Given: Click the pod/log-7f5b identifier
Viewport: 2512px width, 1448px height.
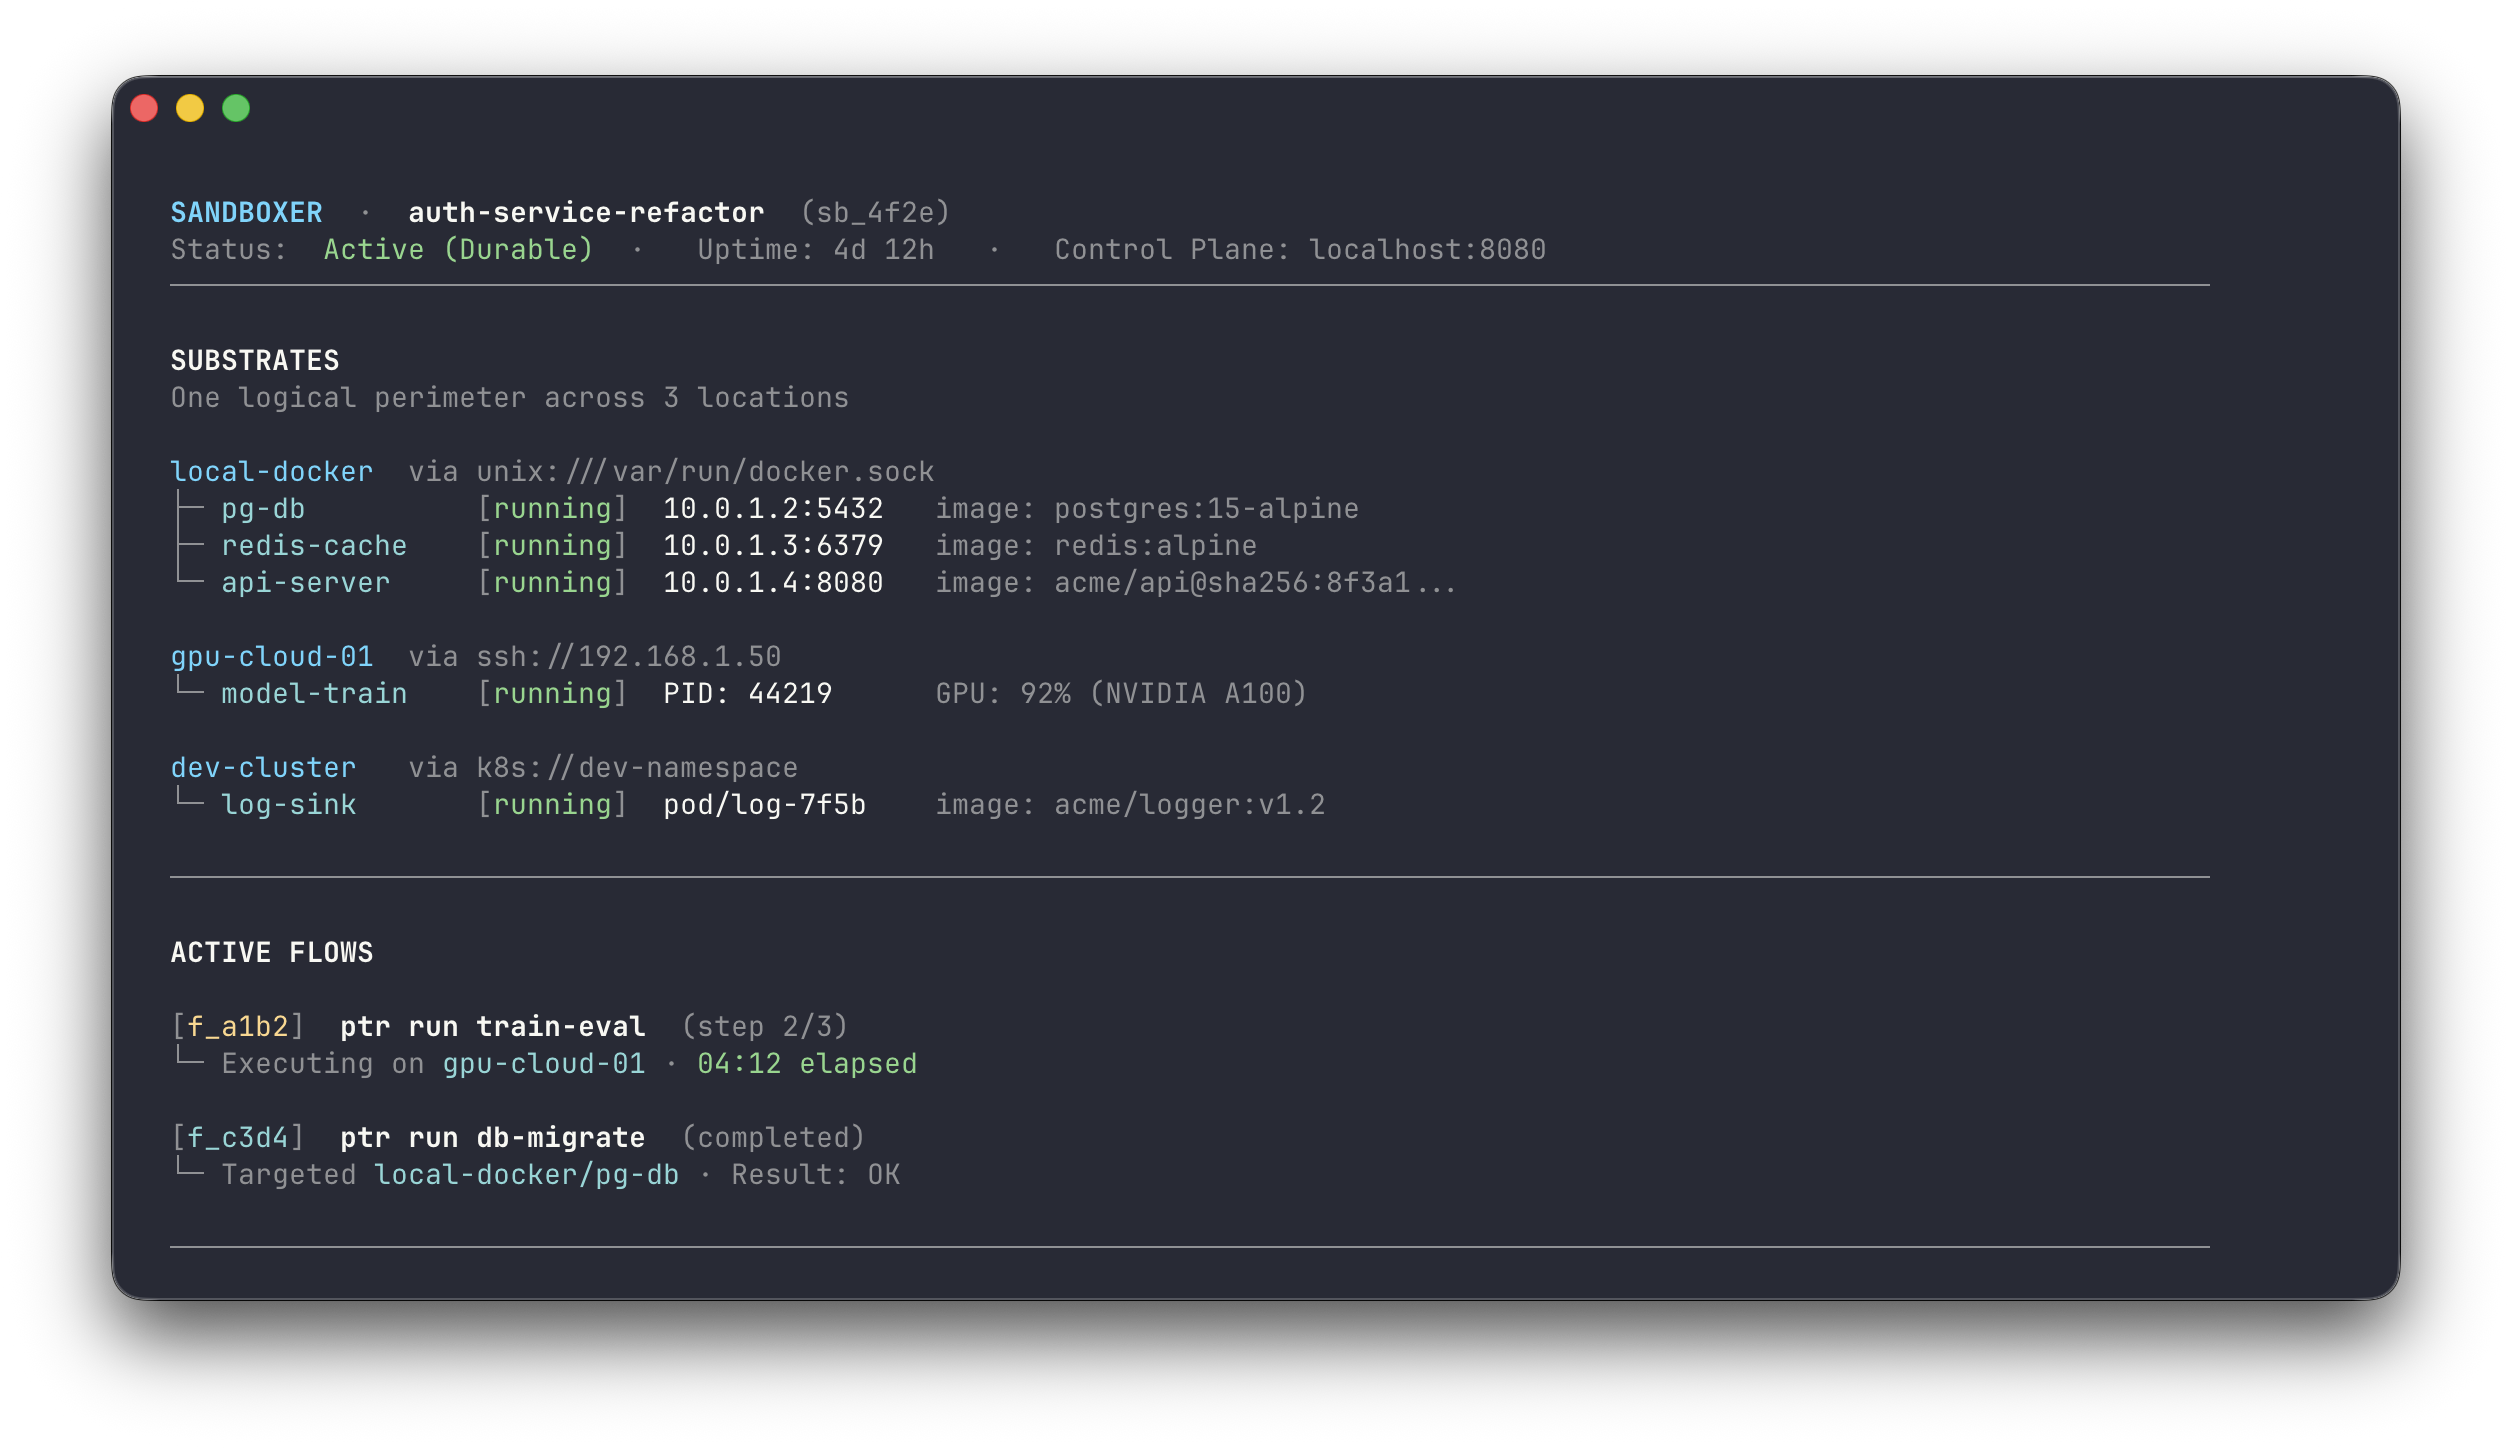Looking at the screenshot, I should pyautogui.click(x=765, y=804).
